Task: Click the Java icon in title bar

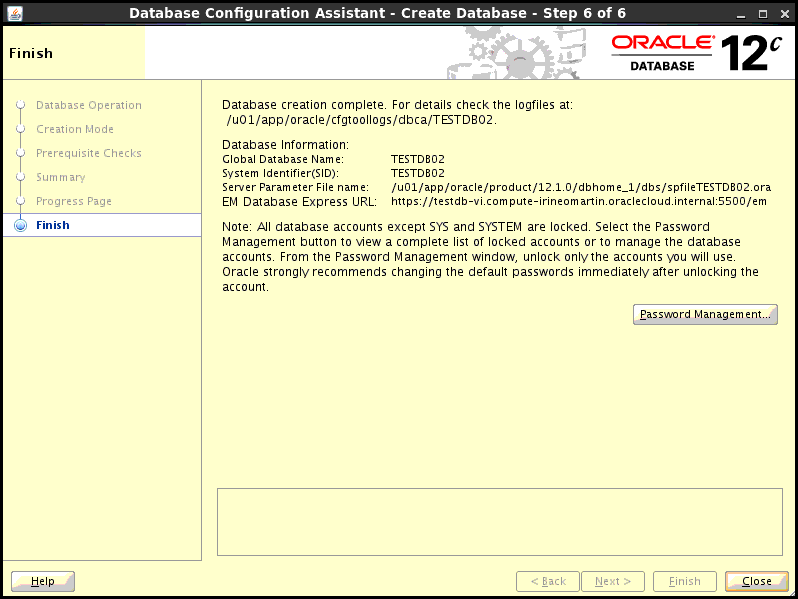Action: 15,13
